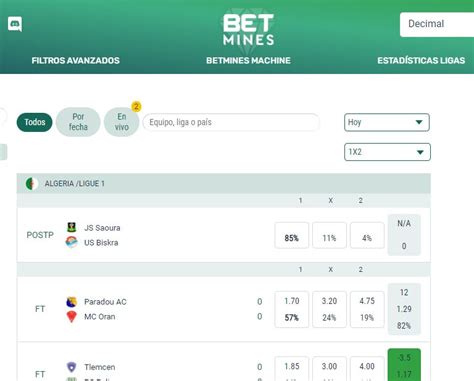The height and width of the screenshot is (381, 474).
Task: Open the Decimal odds format dropdown
Action: [437, 24]
